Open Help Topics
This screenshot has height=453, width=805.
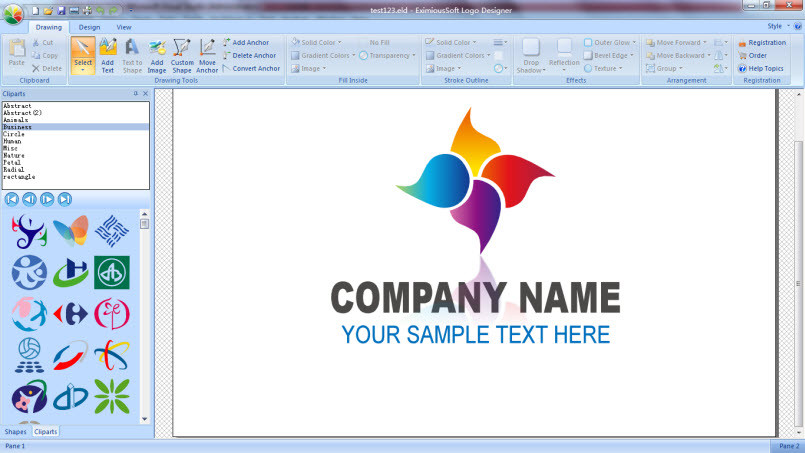tap(761, 68)
